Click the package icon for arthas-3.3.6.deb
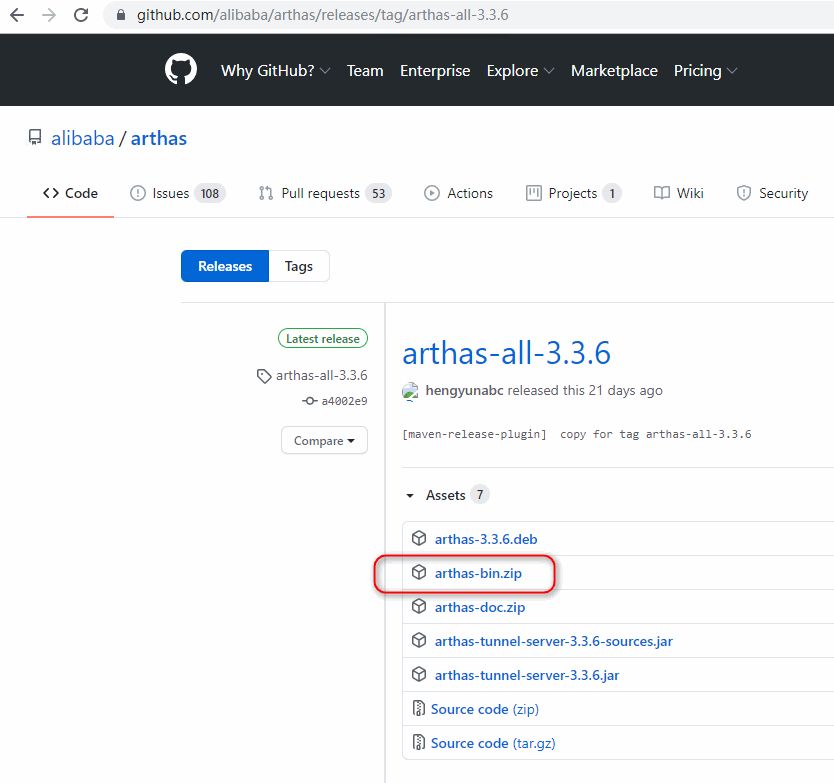 pos(419,538)
